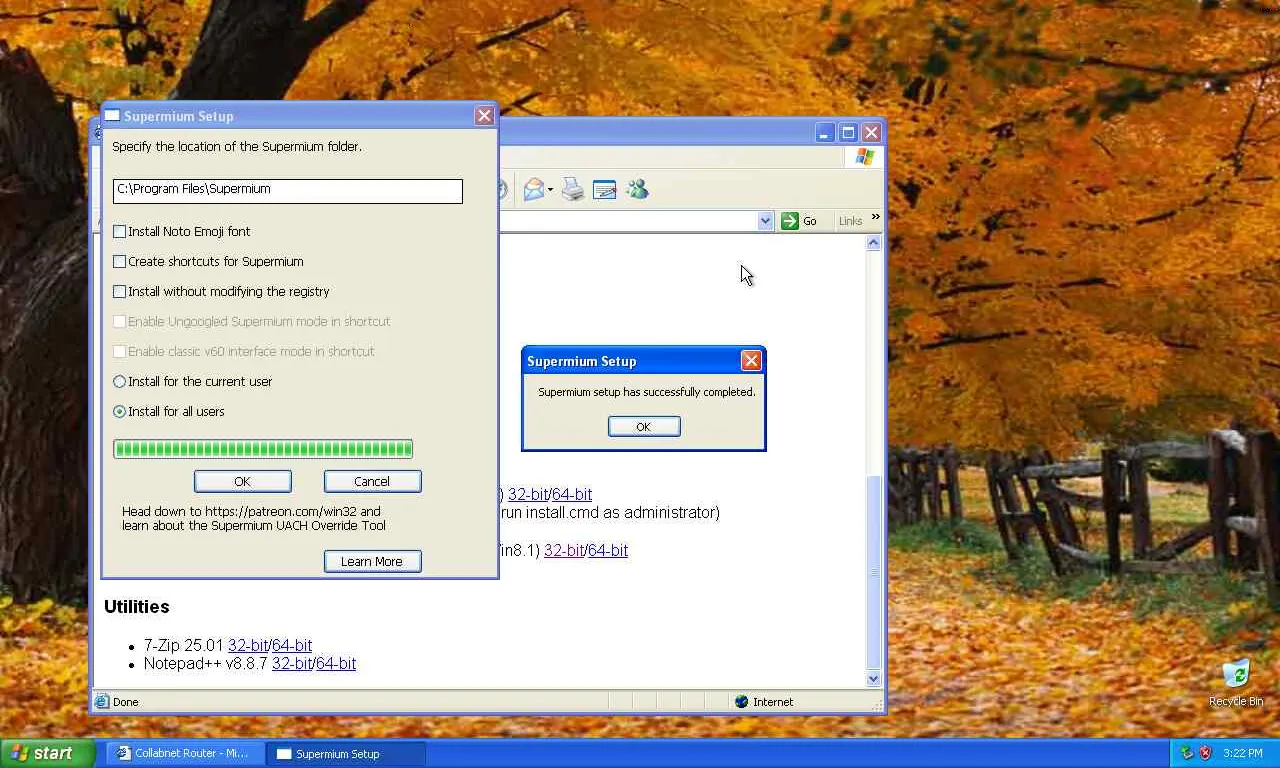The image size is (1280, 768).
Task: Click the Edit page icon in the browser toolbar
Action: [604, 189]
